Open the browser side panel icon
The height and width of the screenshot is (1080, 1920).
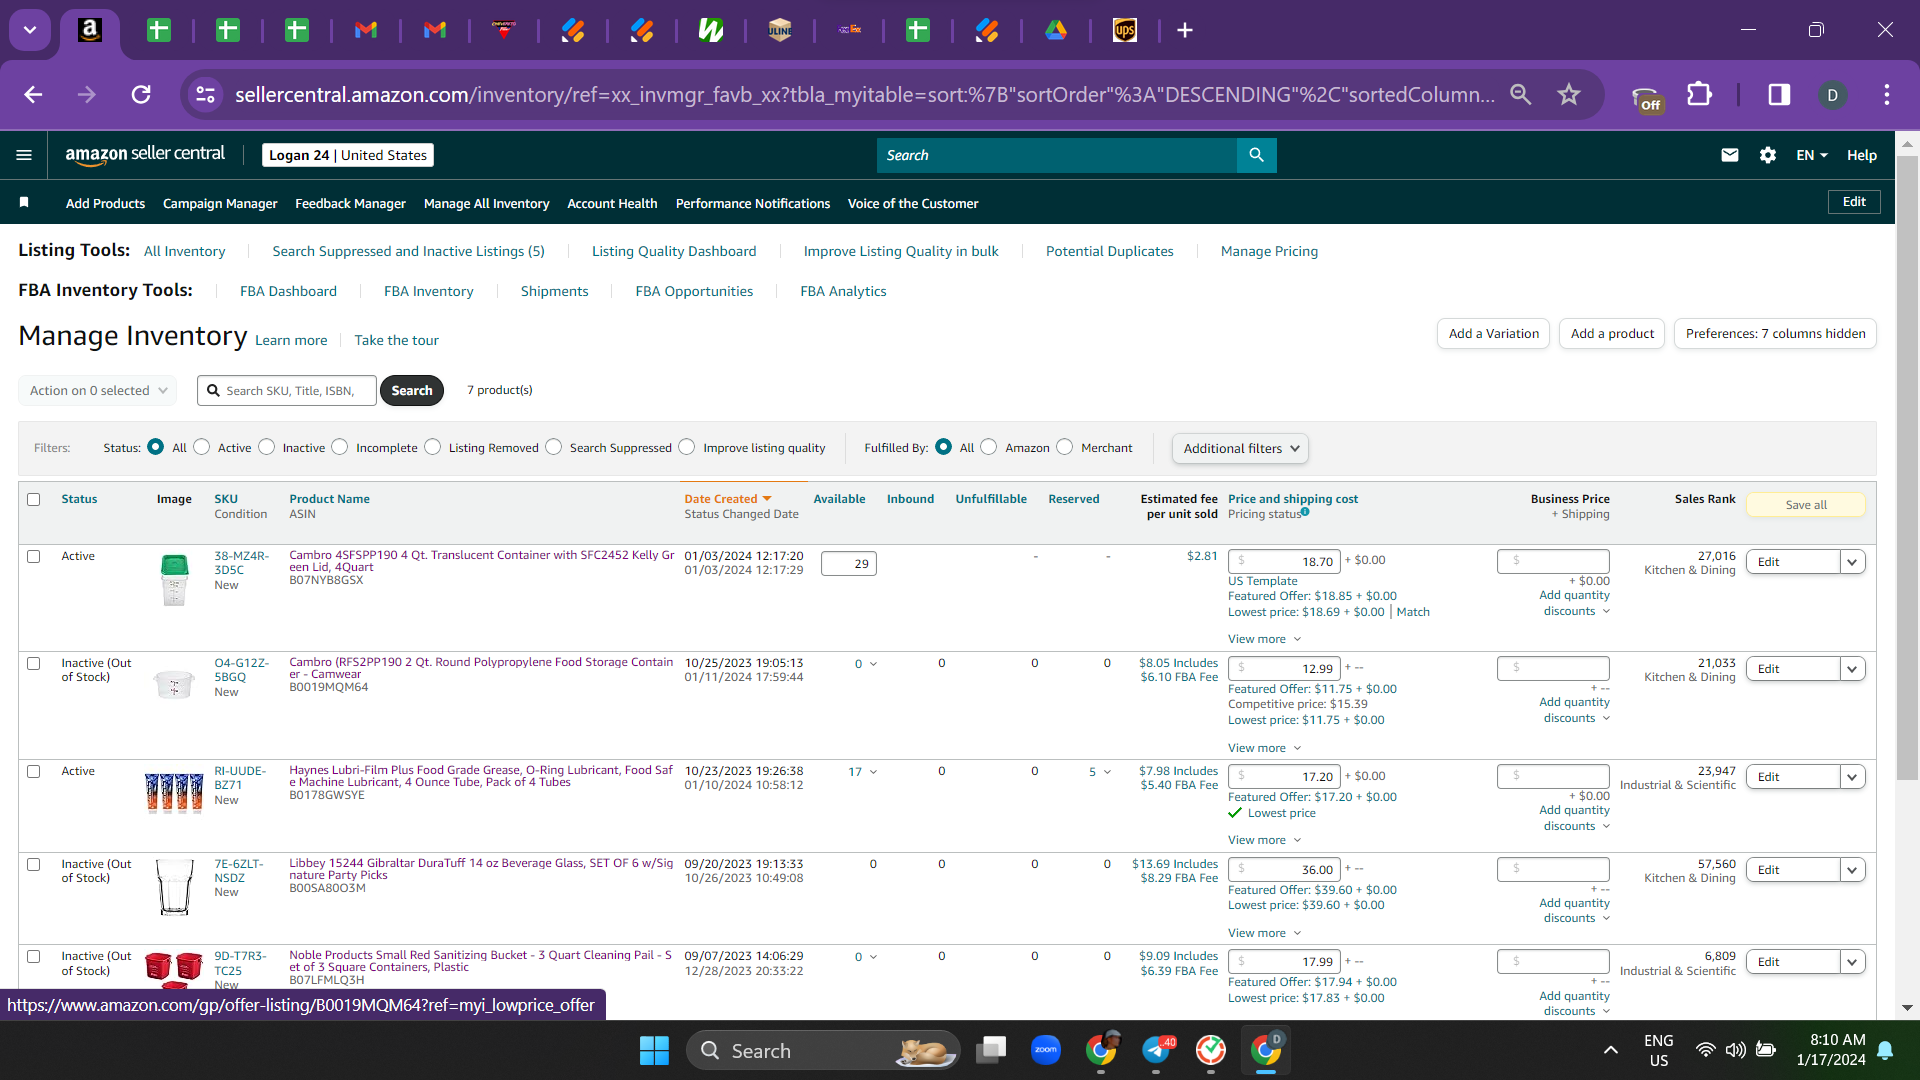(1779, 94)
